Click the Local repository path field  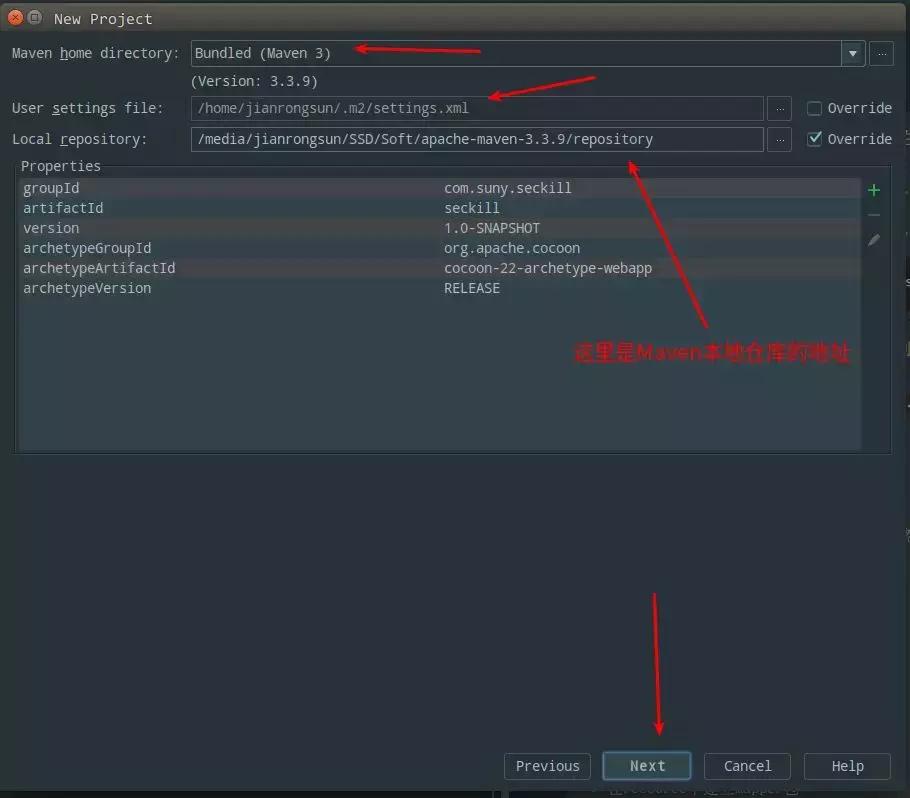[477, 139]
